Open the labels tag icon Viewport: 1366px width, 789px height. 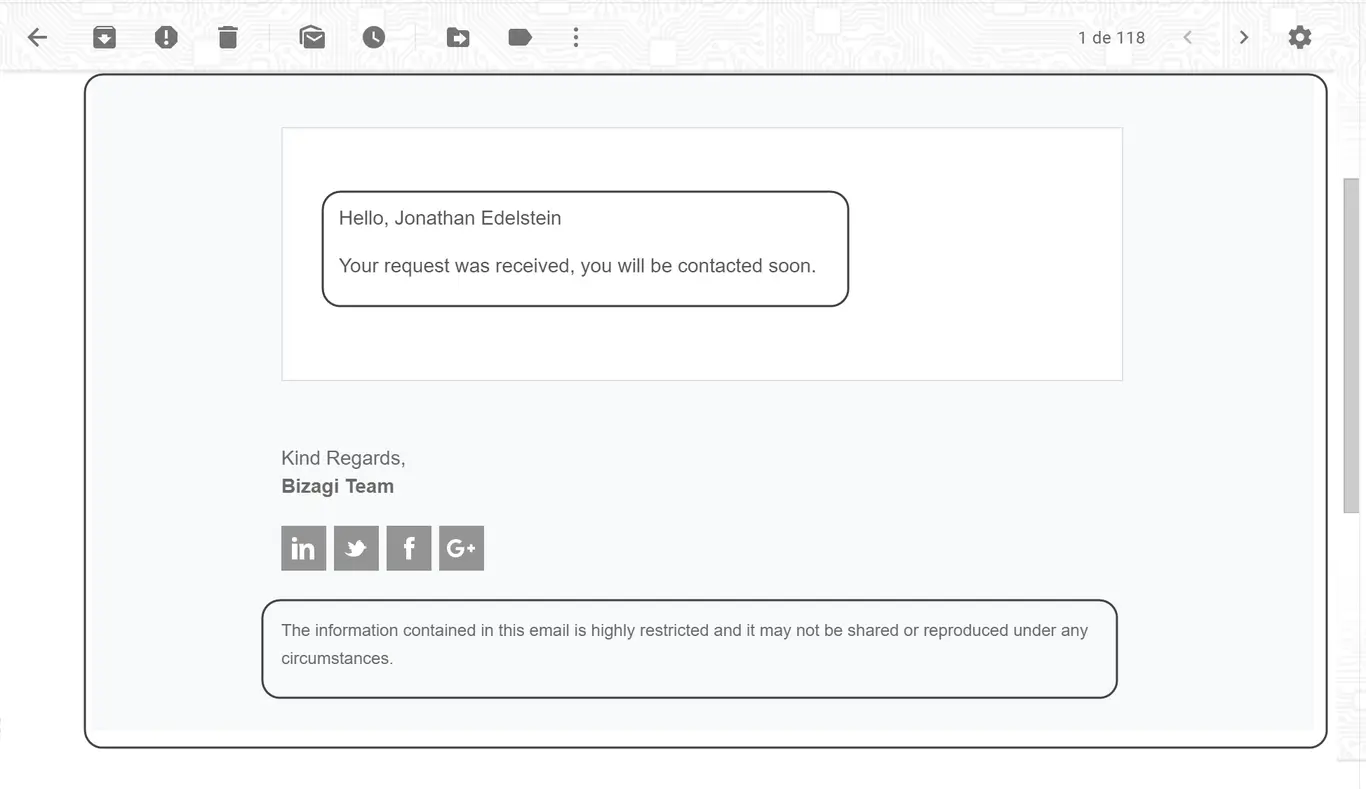[x=520, y=38]
